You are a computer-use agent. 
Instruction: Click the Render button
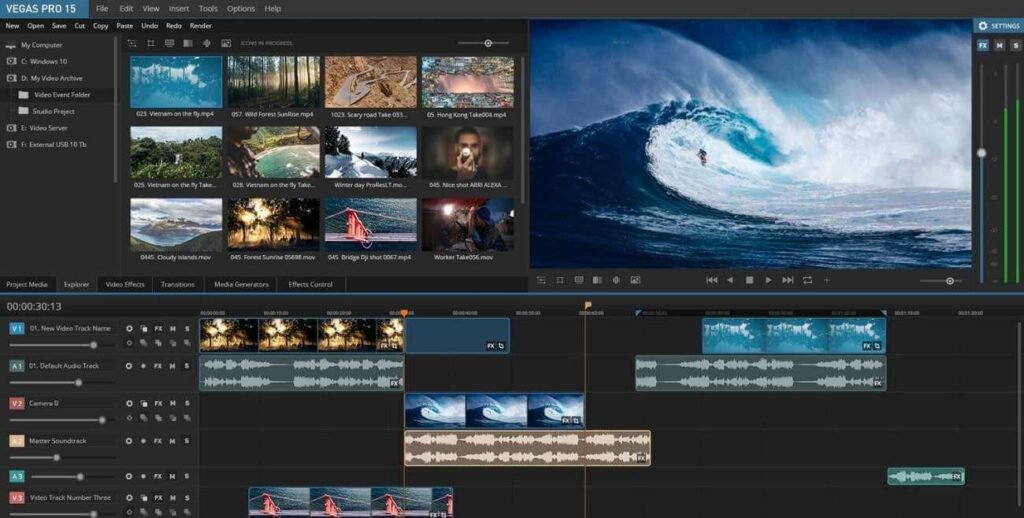coord(200,26)
